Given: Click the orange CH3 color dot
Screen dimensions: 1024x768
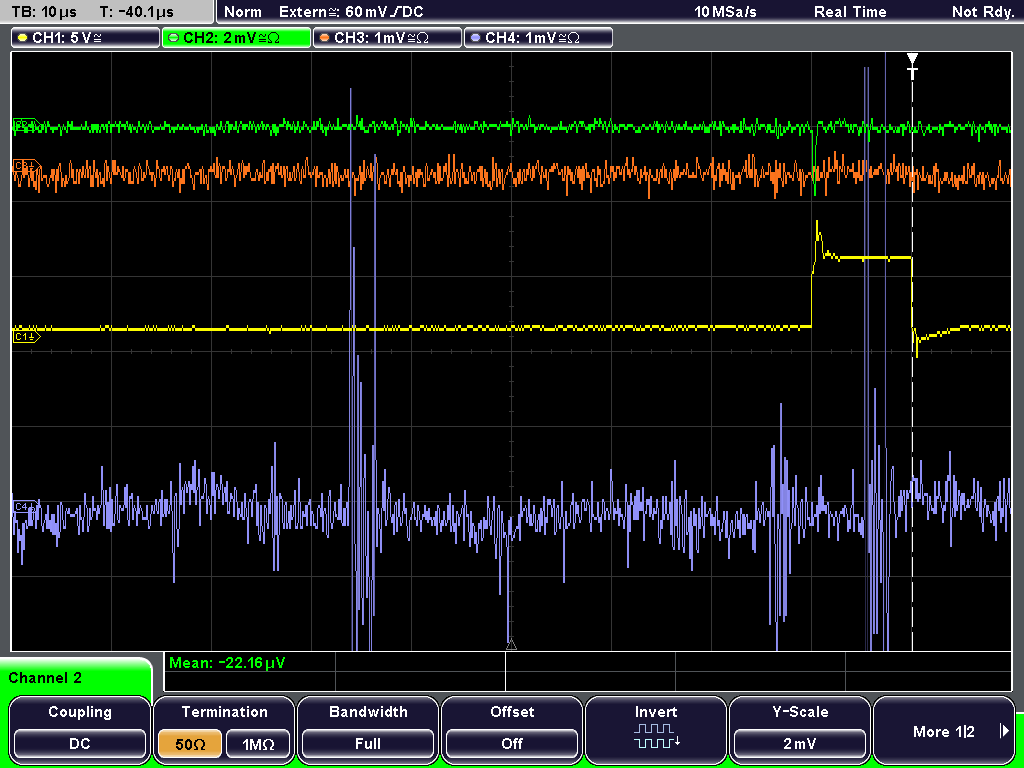Looking at the screenshot, I should (324, 38).
